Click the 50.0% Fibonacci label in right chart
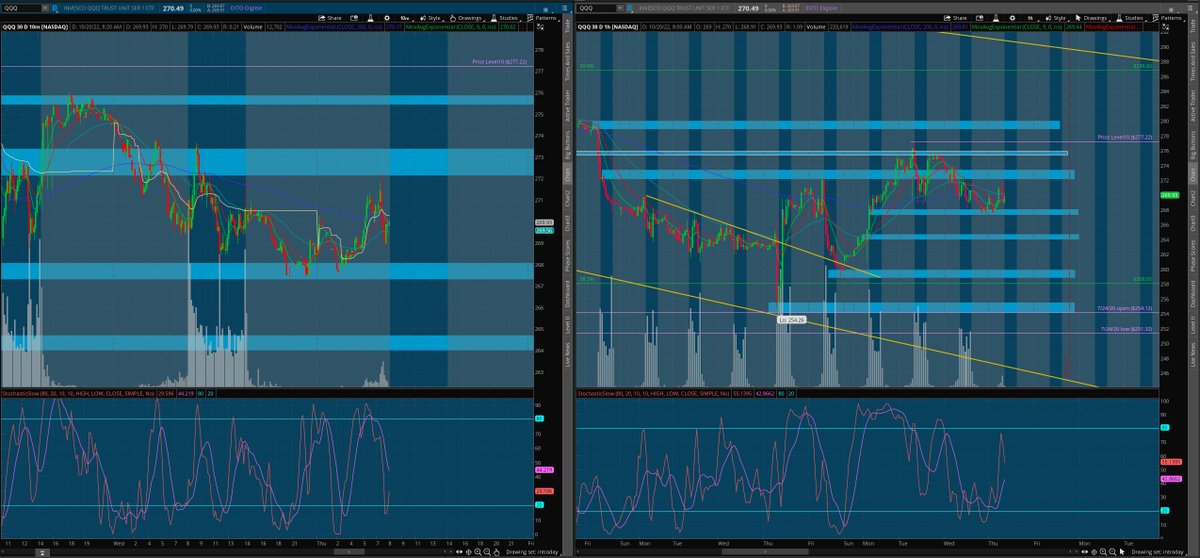This screenshot has width=1200, height=558. coord(588,66)
